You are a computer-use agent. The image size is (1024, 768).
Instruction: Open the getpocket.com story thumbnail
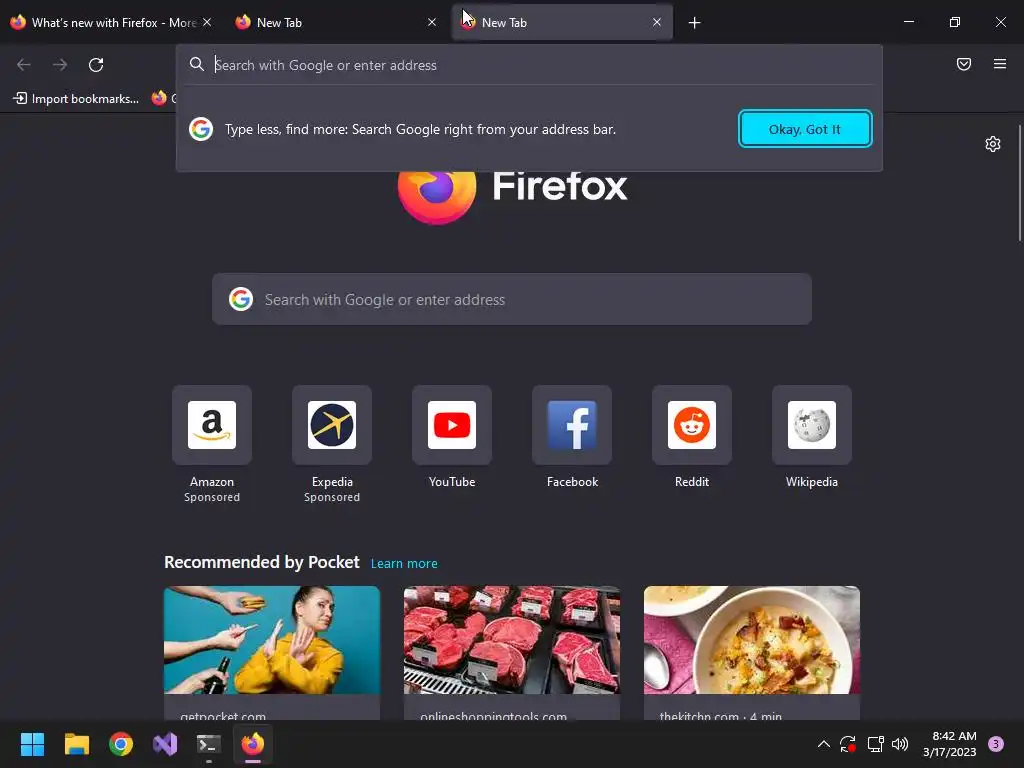[272, 640]
